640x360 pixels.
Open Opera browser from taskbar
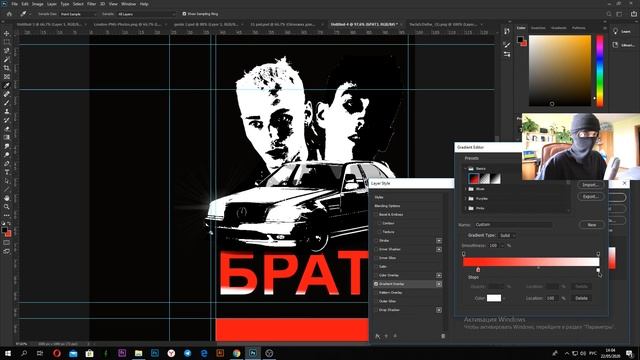[57, 353]
